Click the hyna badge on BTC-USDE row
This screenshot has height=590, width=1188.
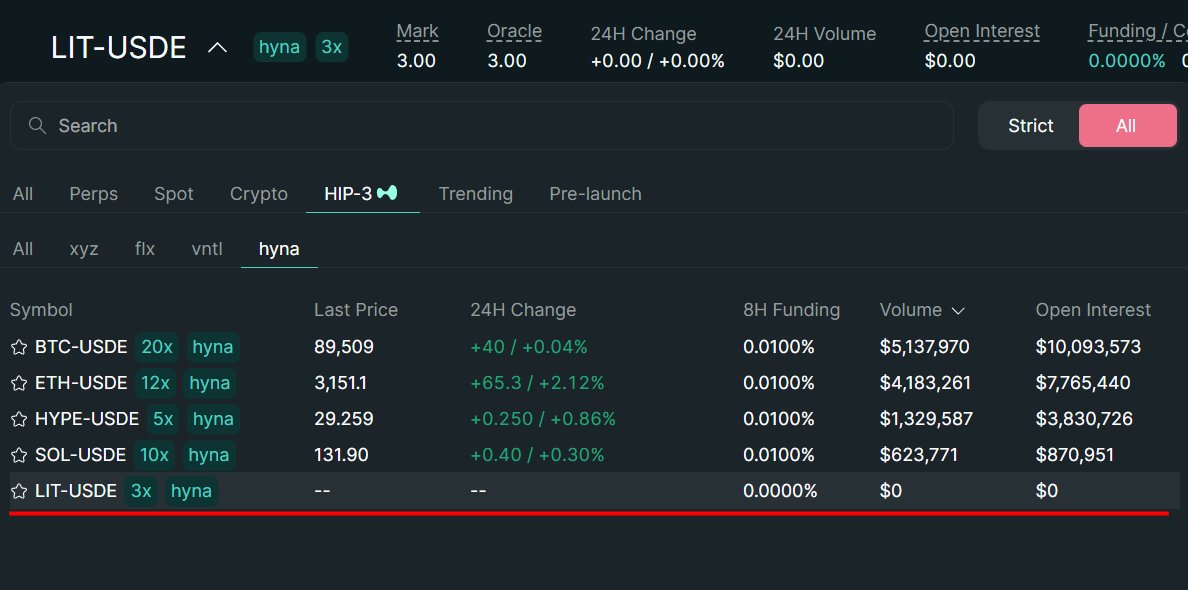[213, 348]
